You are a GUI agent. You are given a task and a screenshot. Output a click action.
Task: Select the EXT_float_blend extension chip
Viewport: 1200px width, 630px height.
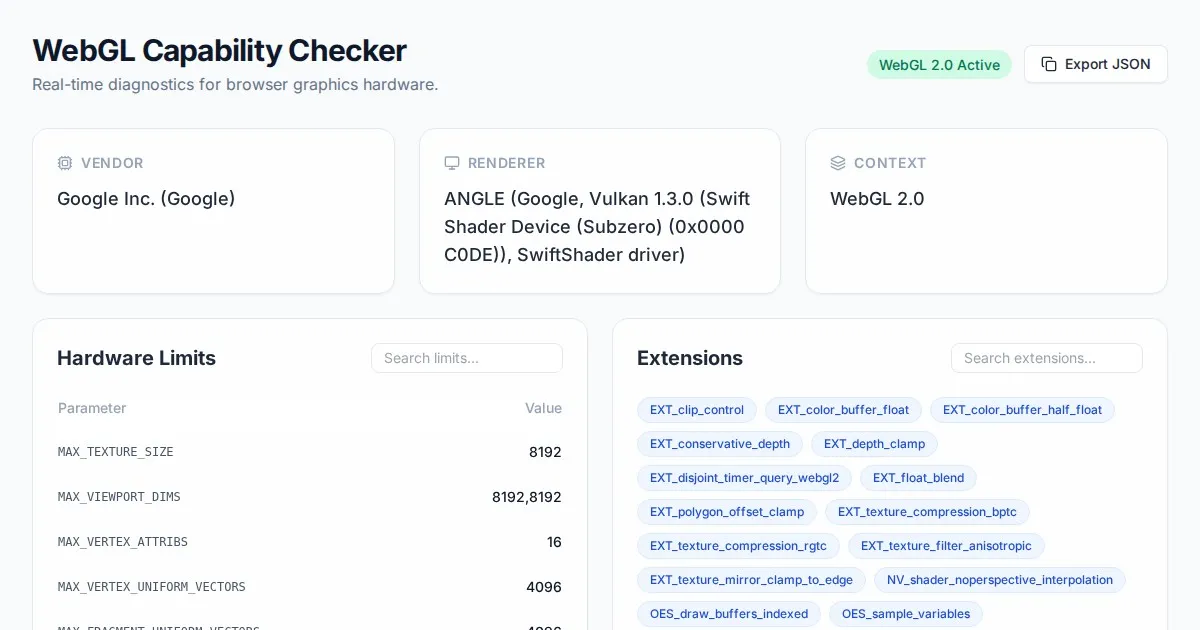[918, 478]
